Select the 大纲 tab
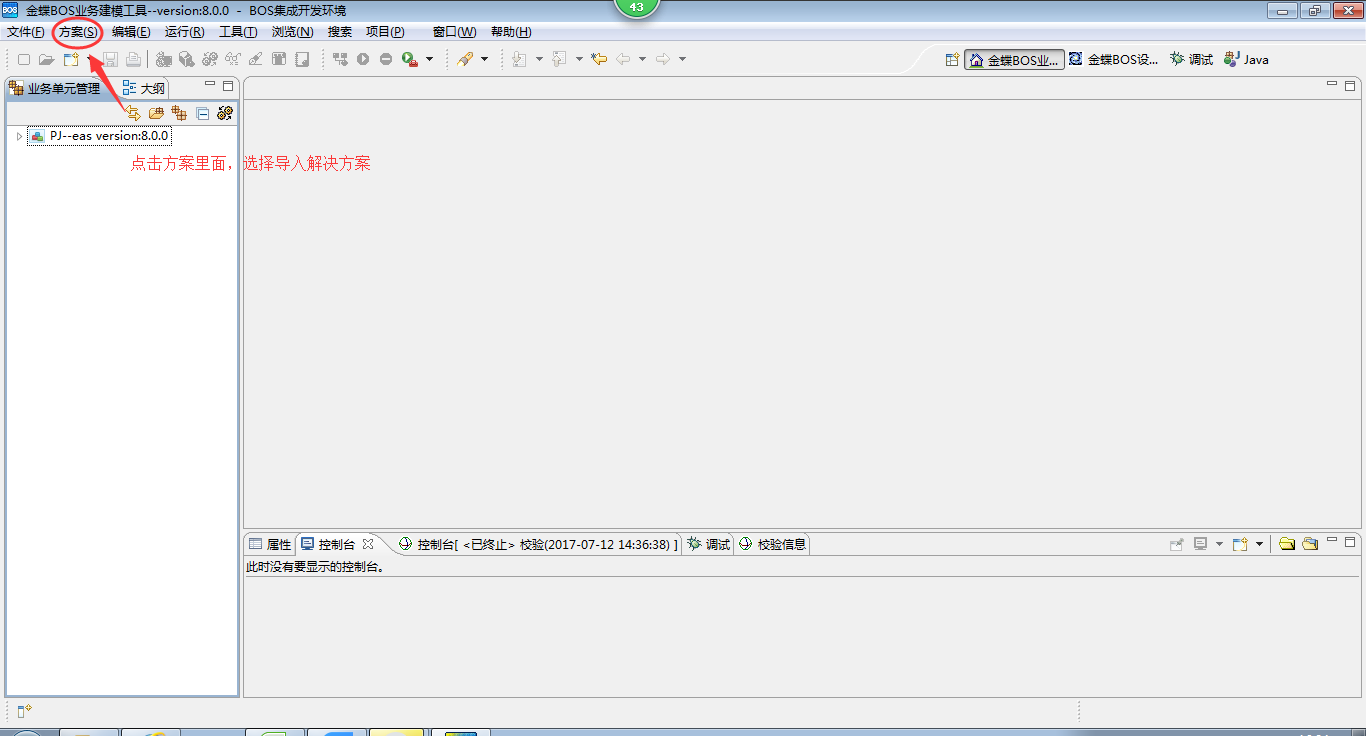This screenshot has height=736, width=1366. point(144,88)
